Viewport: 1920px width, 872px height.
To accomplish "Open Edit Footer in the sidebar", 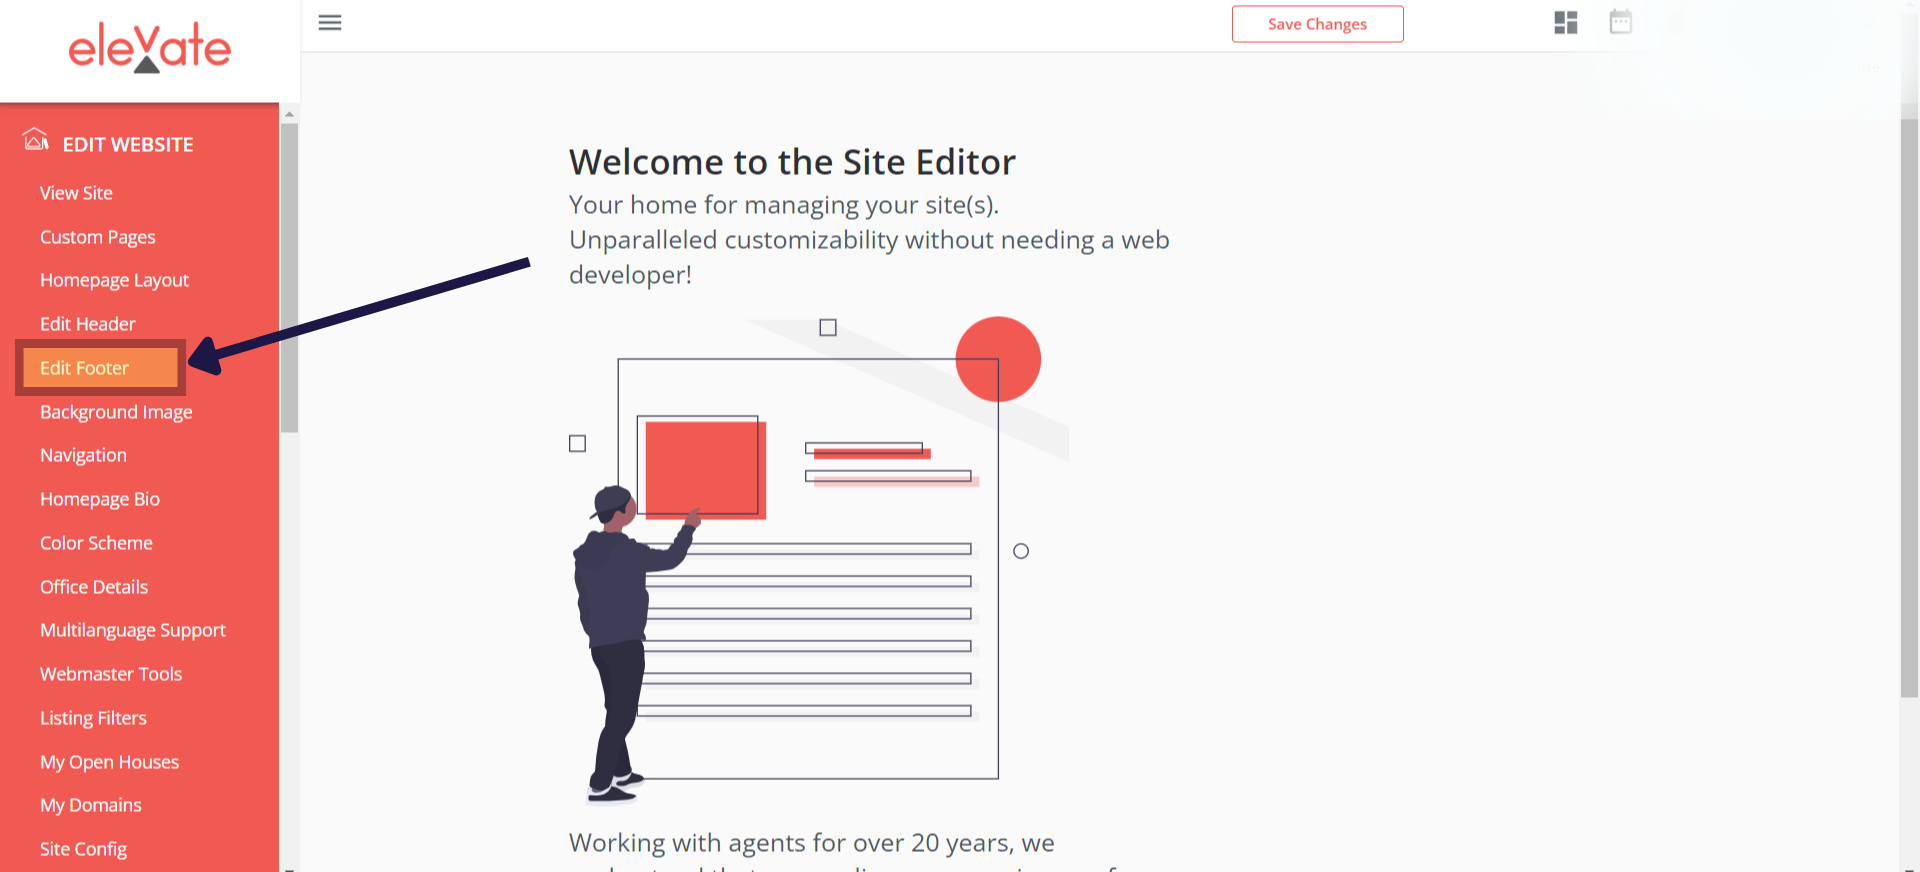I will (85, 368).
